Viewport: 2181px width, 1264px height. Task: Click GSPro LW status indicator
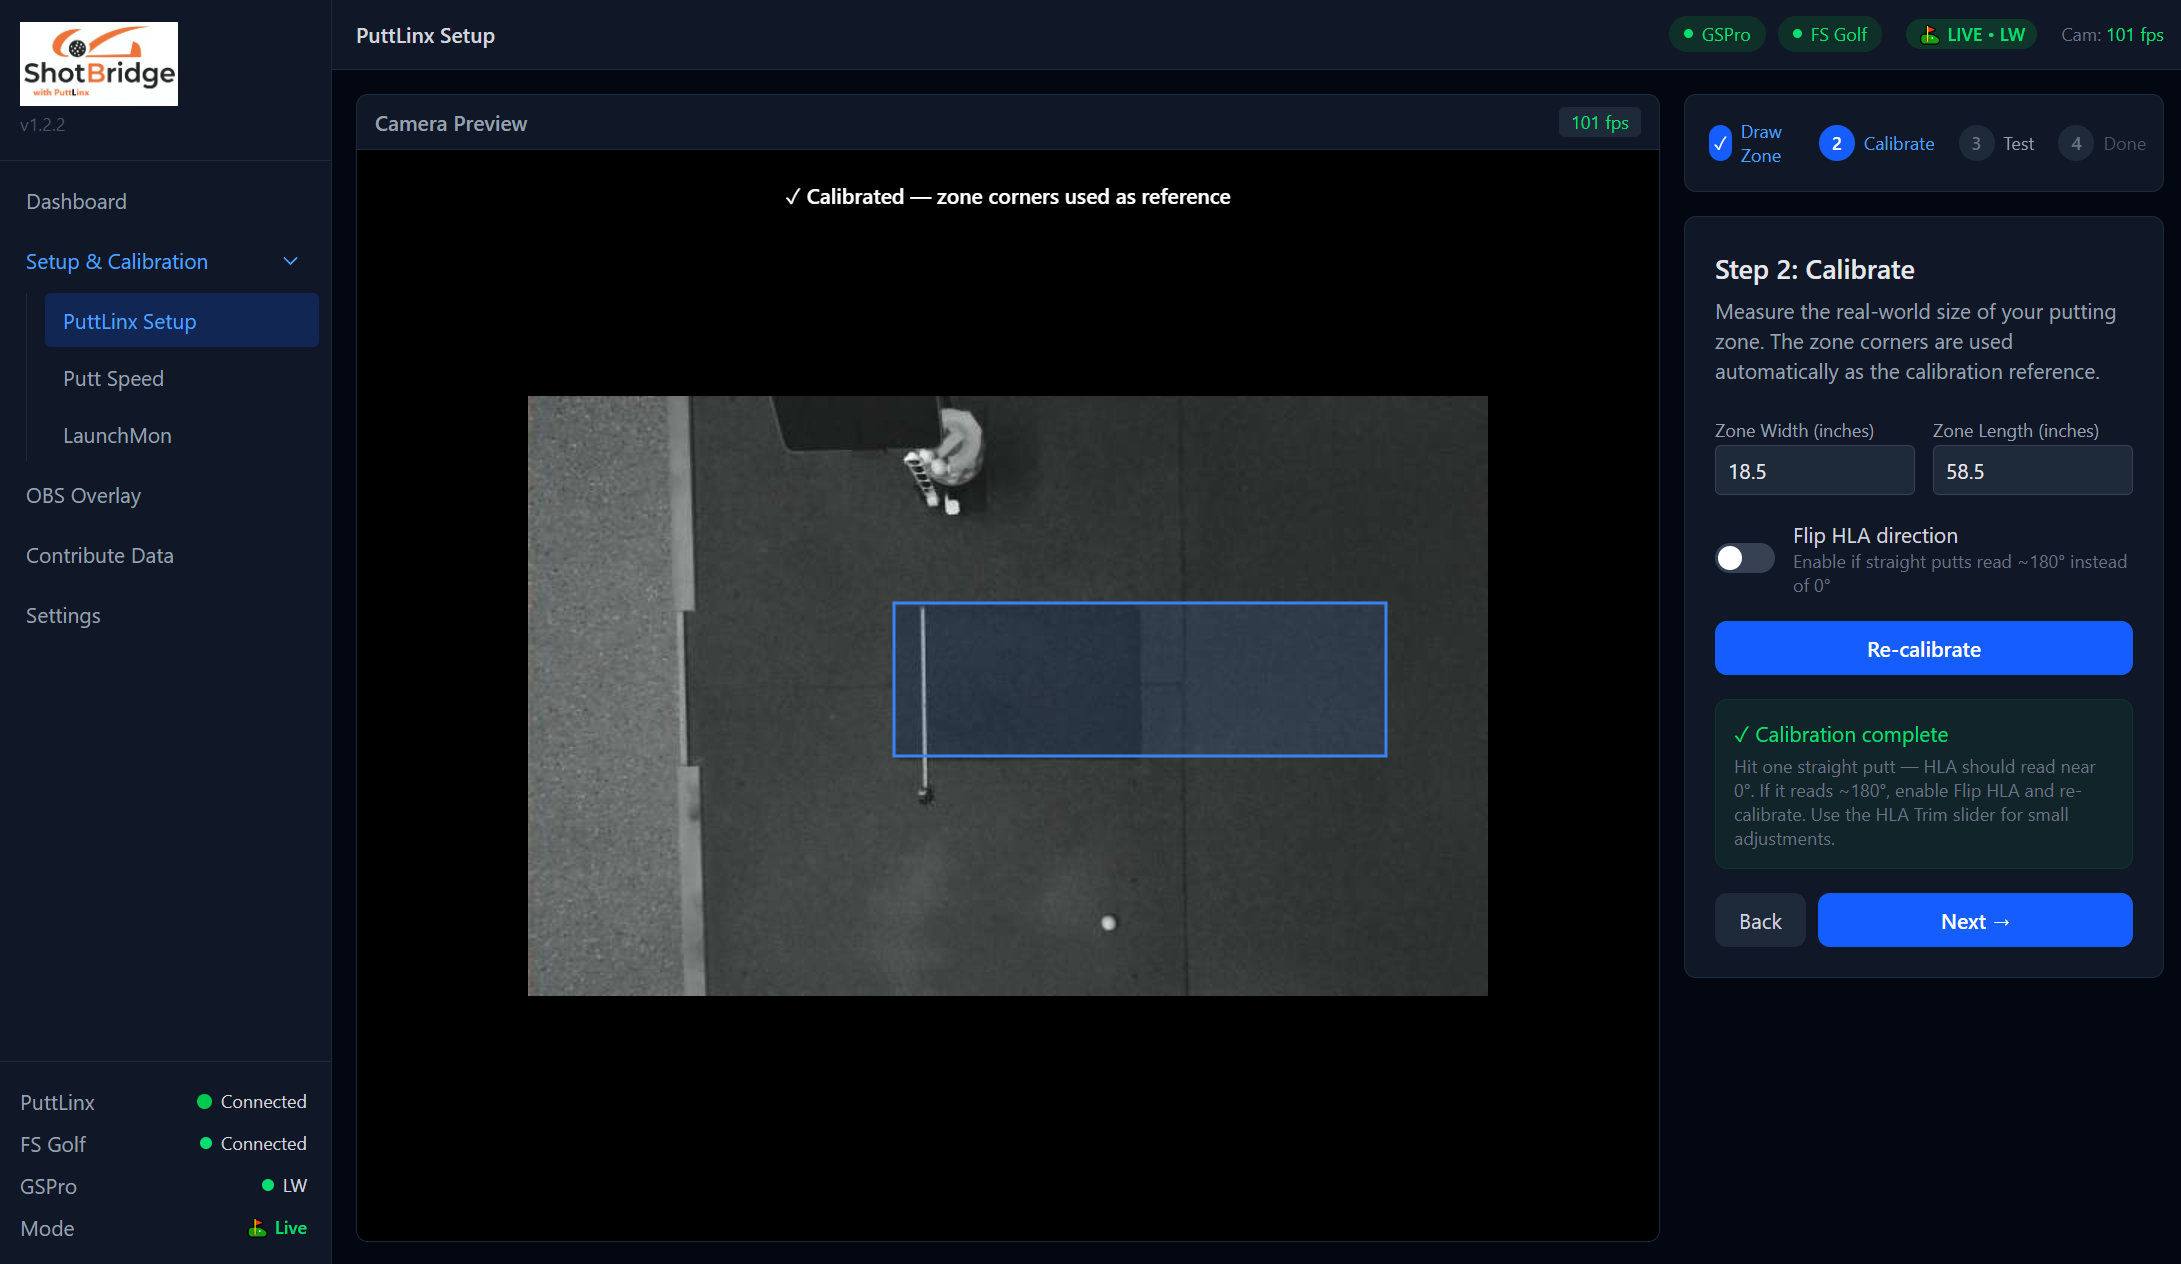click(284, 1186)
